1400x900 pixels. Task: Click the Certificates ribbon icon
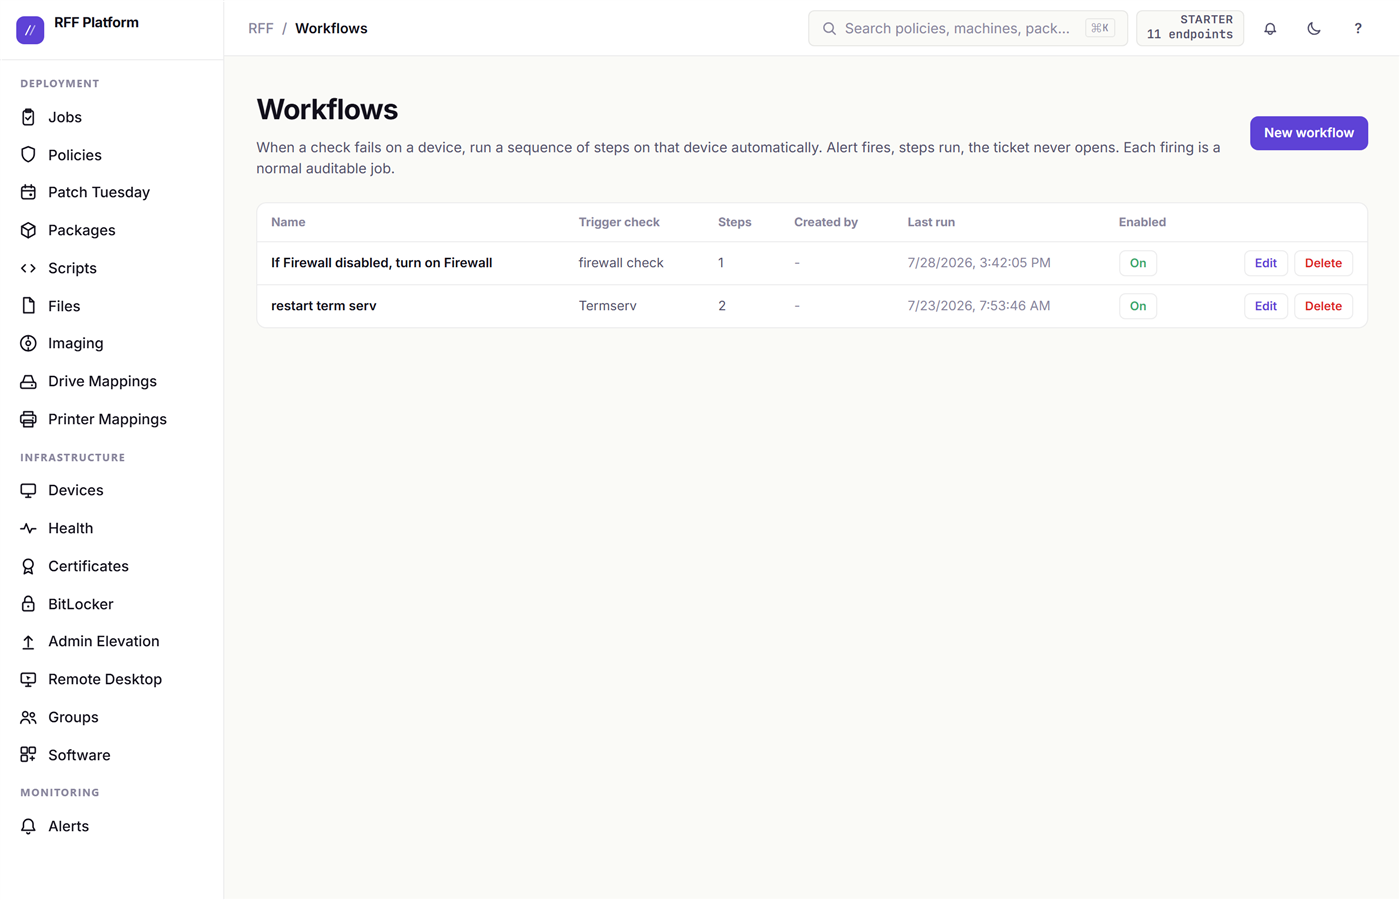coord(28,566)
